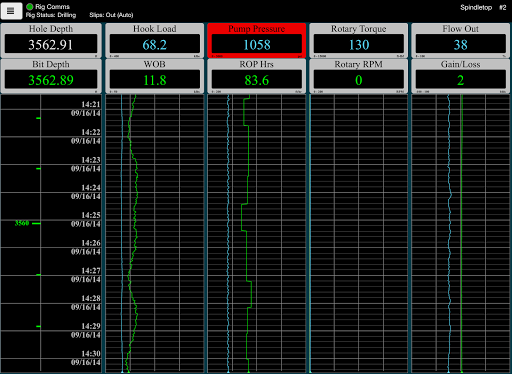Open the hamburger menu button
Image resolution: width=512 pixels, height=374 pixels.
click(11, 11)
